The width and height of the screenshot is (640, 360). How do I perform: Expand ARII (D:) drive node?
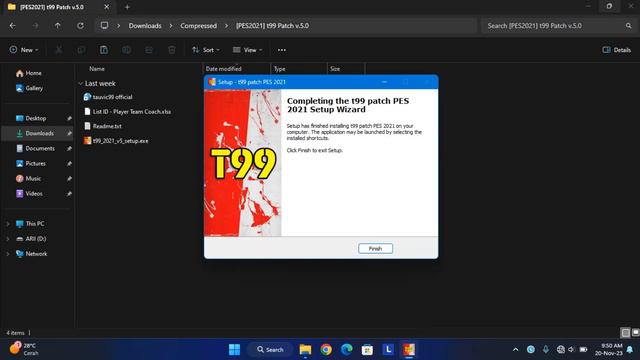pos(7,239)
